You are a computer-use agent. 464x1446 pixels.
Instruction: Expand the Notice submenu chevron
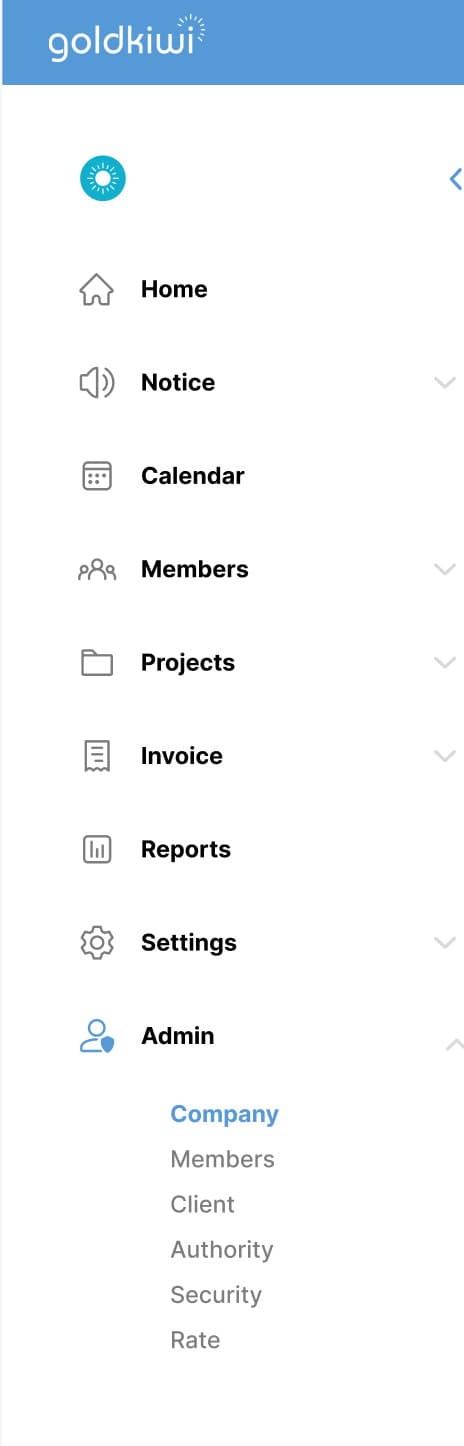click(x=445, y=382)
